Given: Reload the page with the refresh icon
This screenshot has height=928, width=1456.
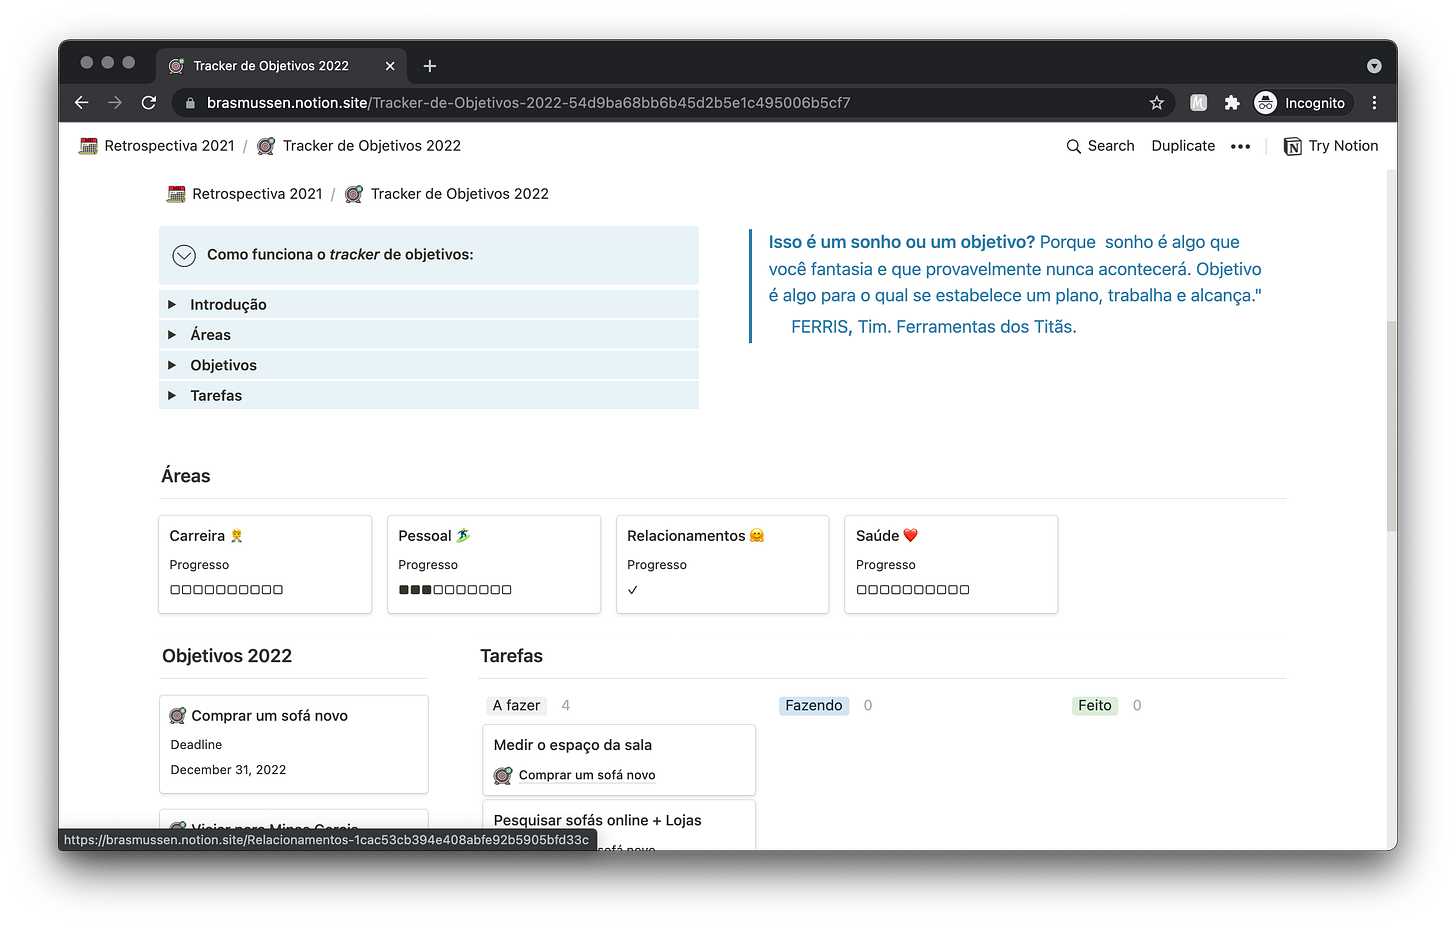Looking at the screenshot, I should point(149,103).
